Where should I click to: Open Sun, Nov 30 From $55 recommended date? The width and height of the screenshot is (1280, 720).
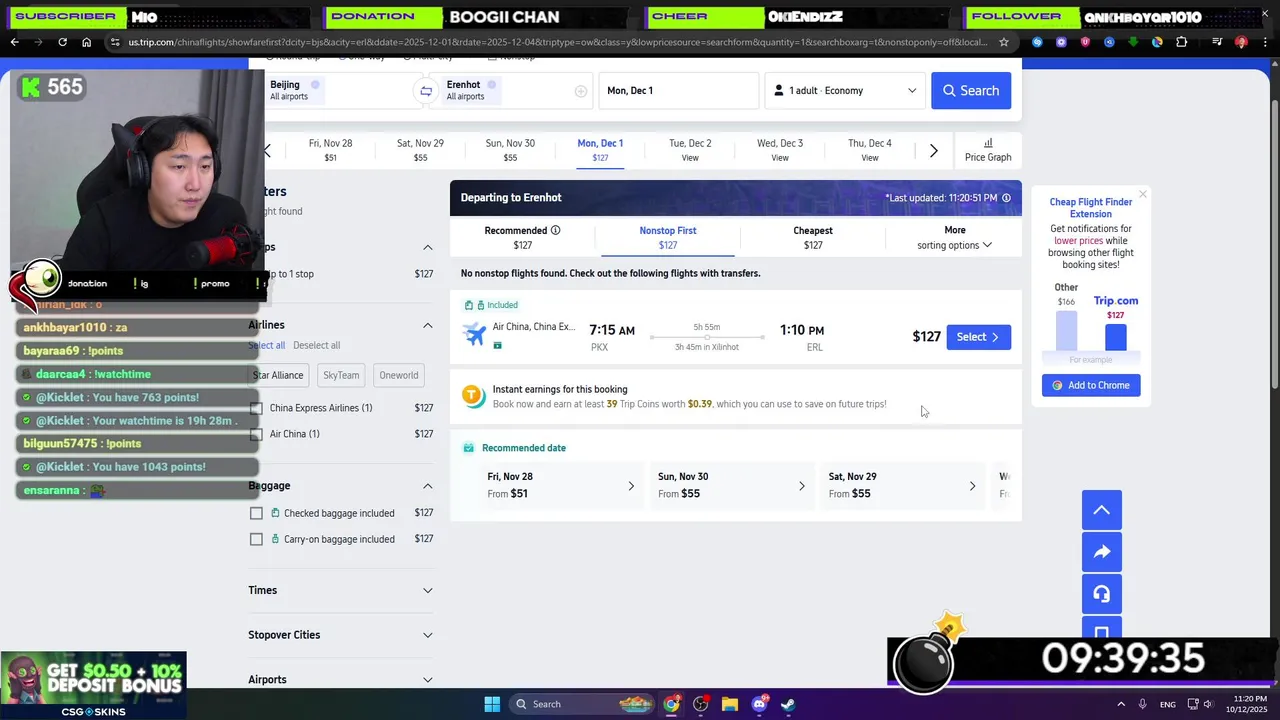[732, 485]
